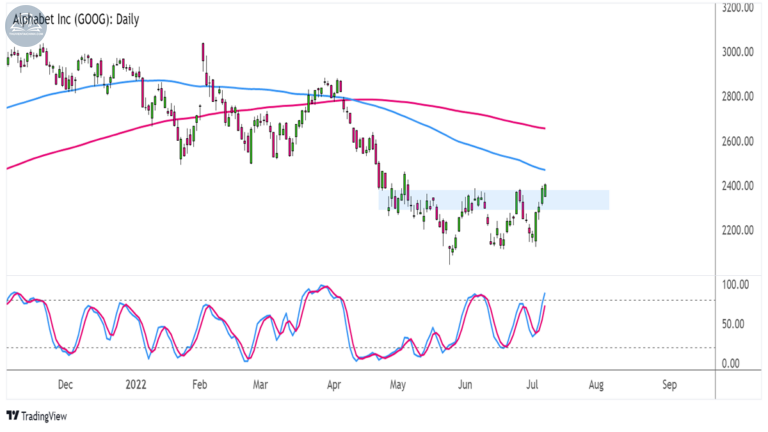
Task: Click the Sep label on time axis
Action: click(669, 384)
